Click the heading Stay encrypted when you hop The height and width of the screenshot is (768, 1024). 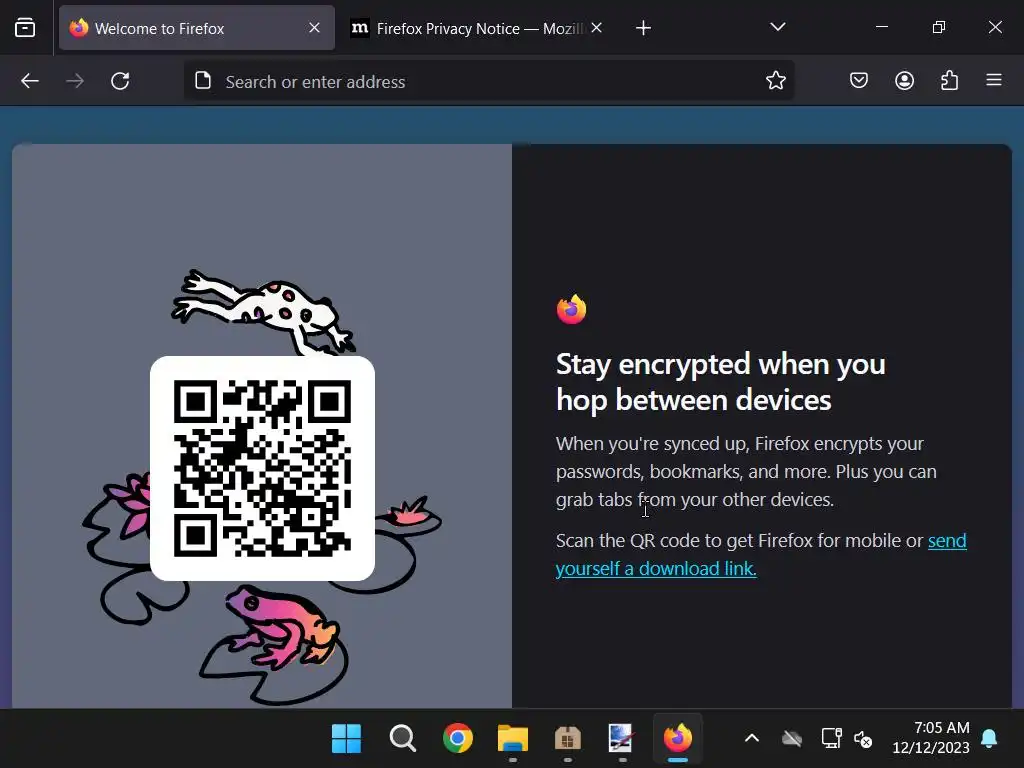720,382
